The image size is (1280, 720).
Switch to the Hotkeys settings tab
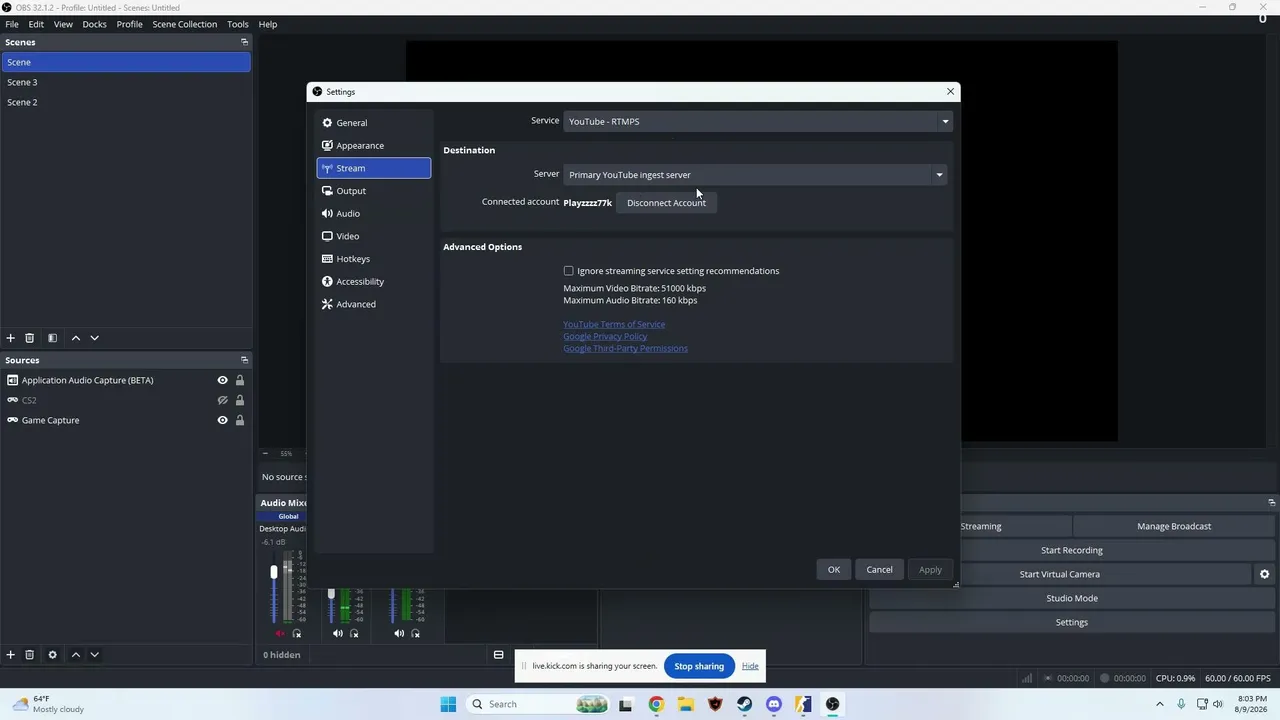374,259
